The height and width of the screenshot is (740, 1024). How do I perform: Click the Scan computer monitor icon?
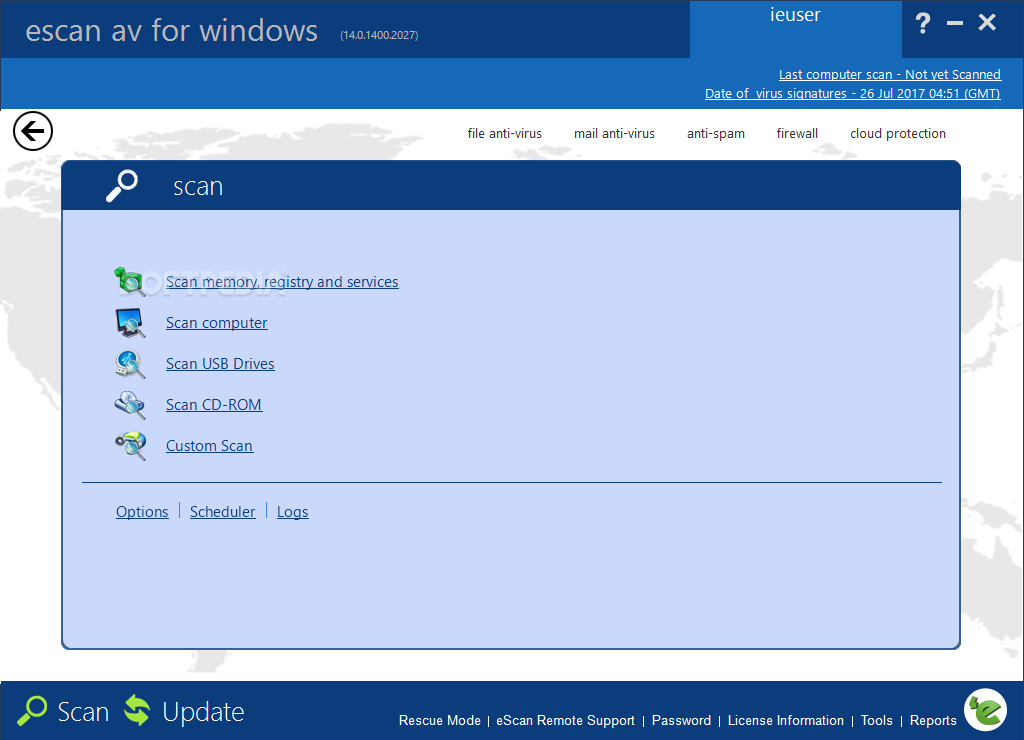131,323
